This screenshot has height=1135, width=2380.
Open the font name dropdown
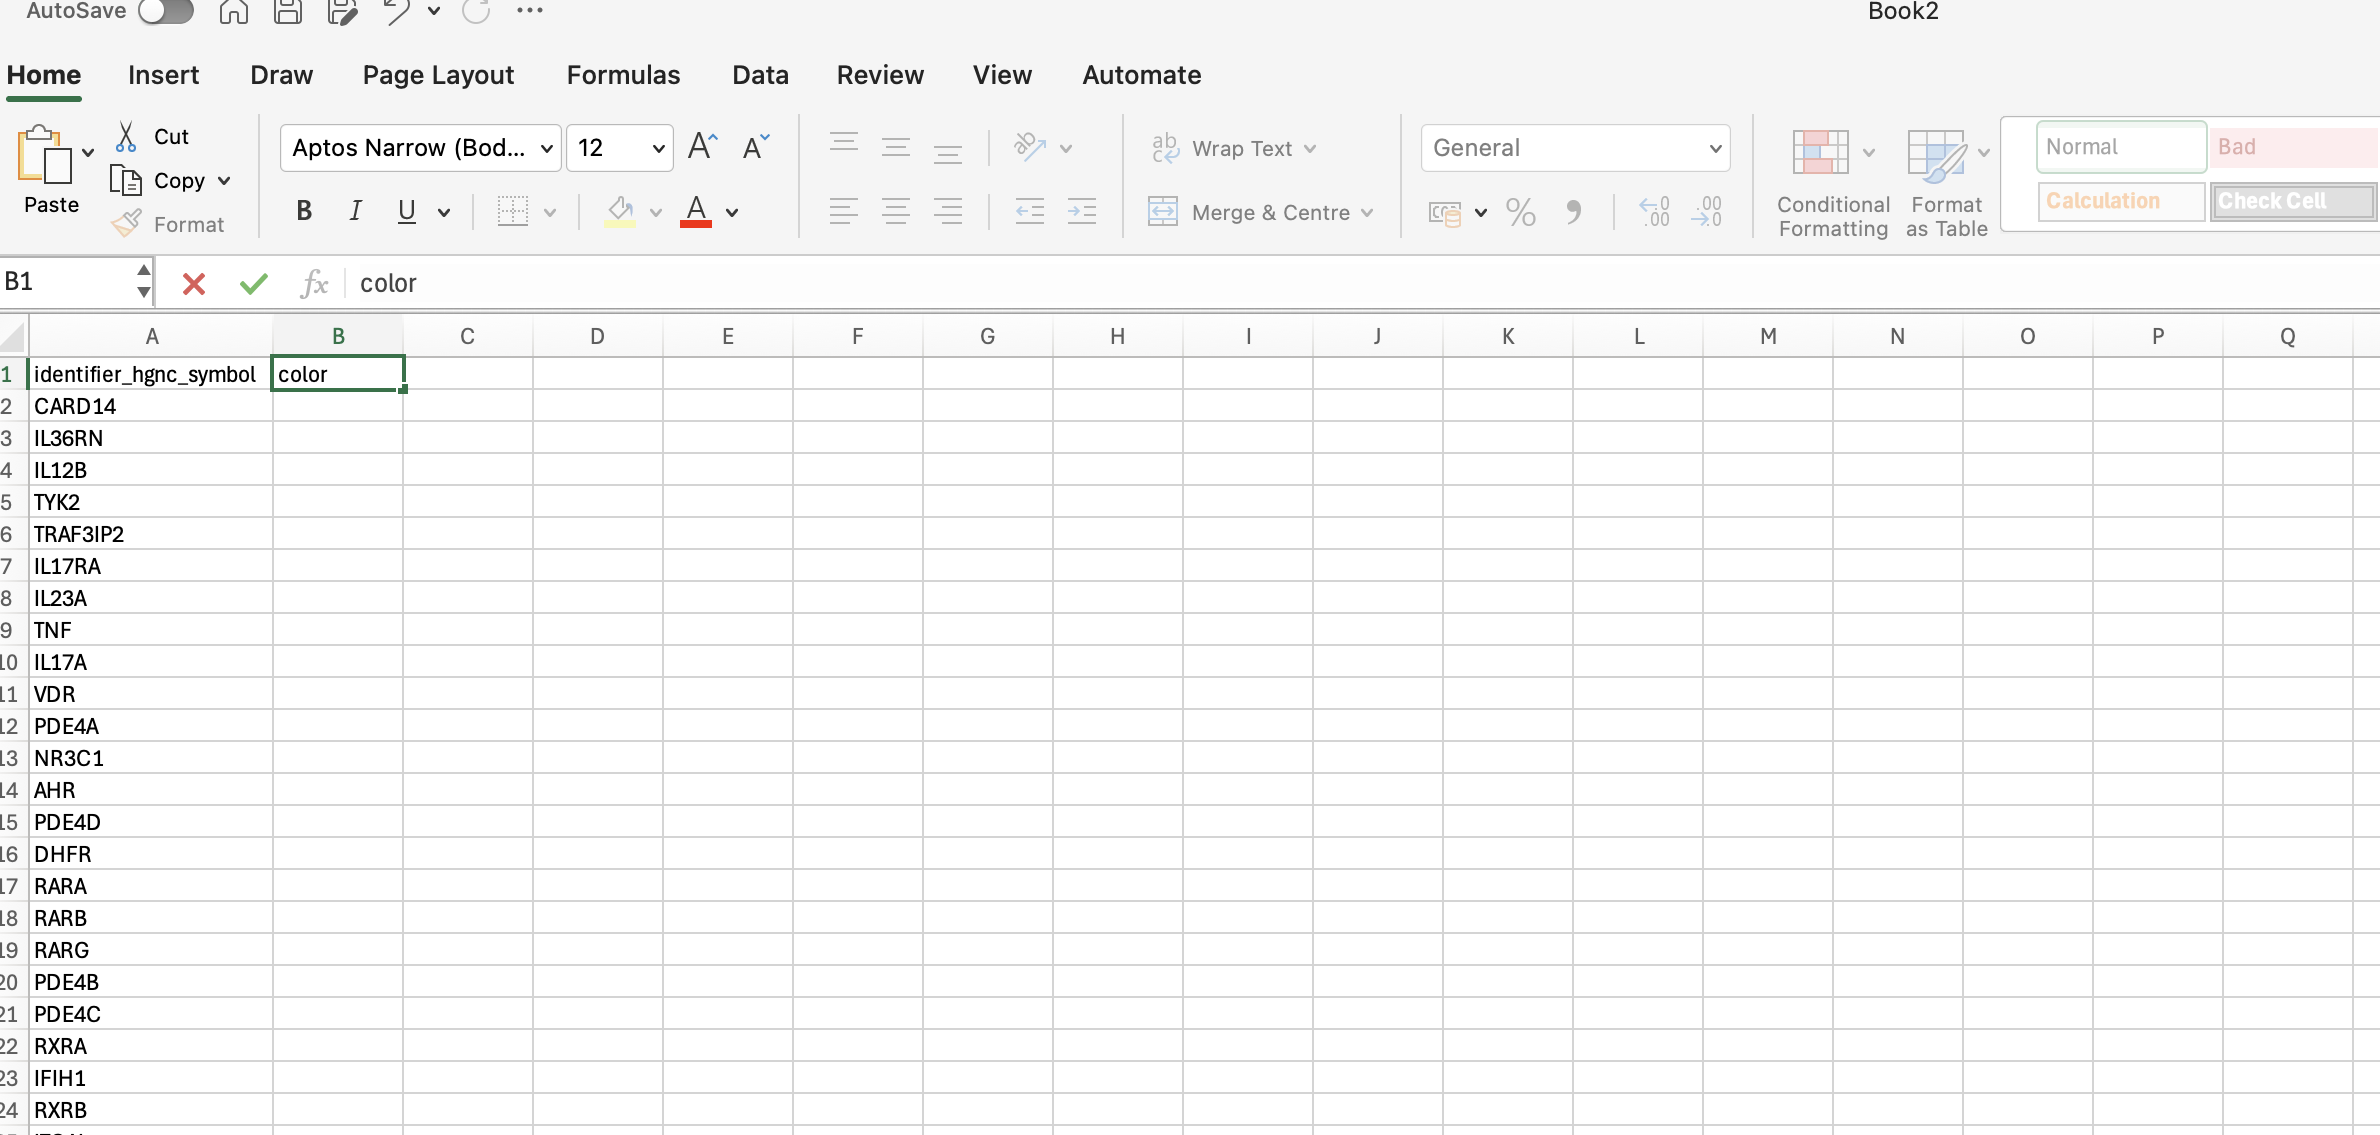coord(546,149)
